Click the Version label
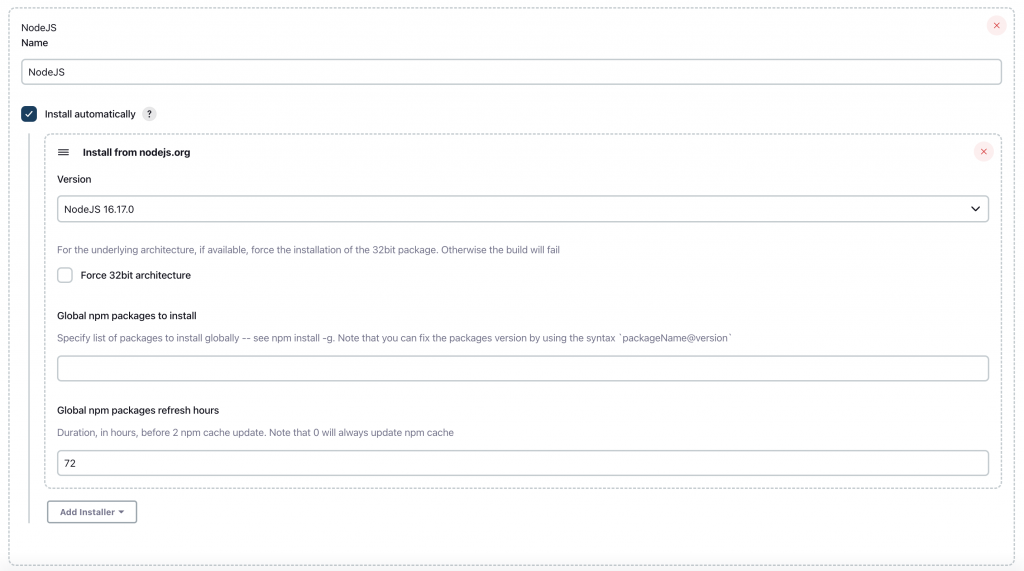Viewport: 1024px width, 571px height. 74,179
